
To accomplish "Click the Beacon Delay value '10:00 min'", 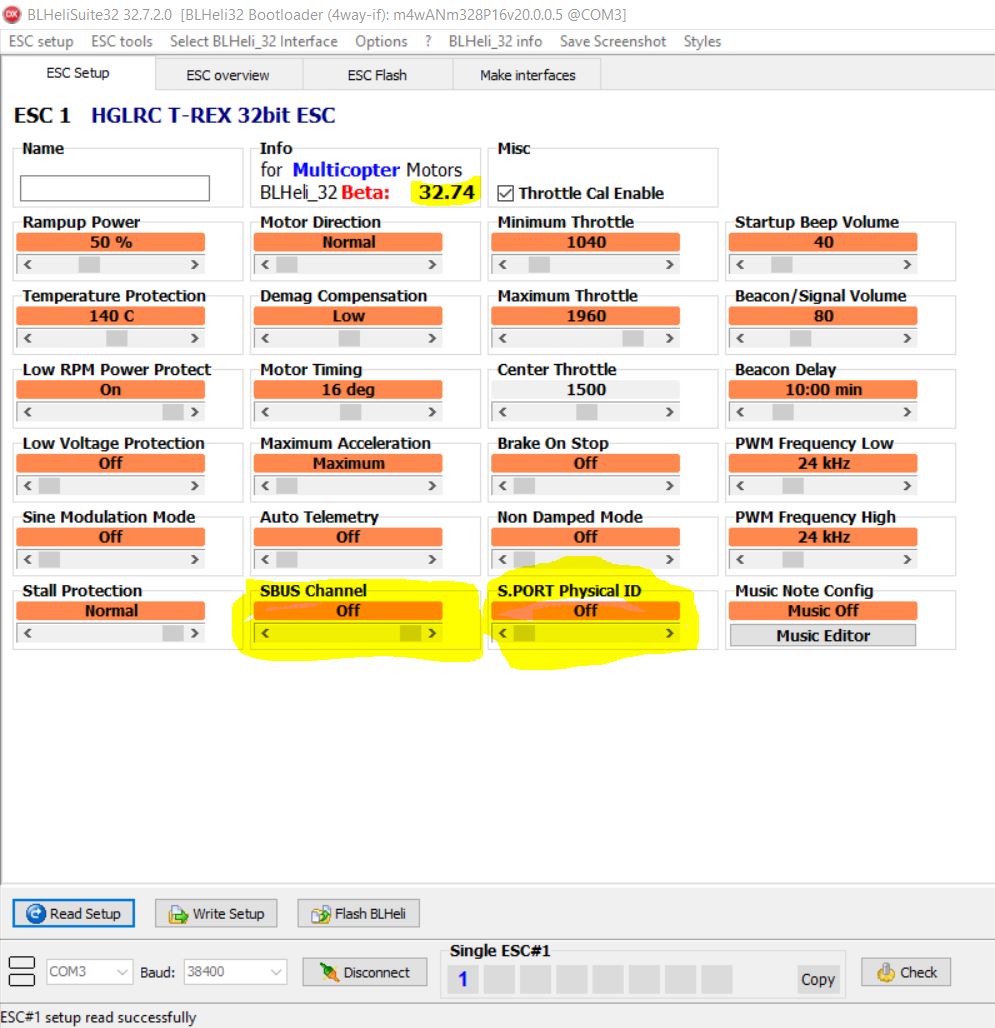I will 823,389.
